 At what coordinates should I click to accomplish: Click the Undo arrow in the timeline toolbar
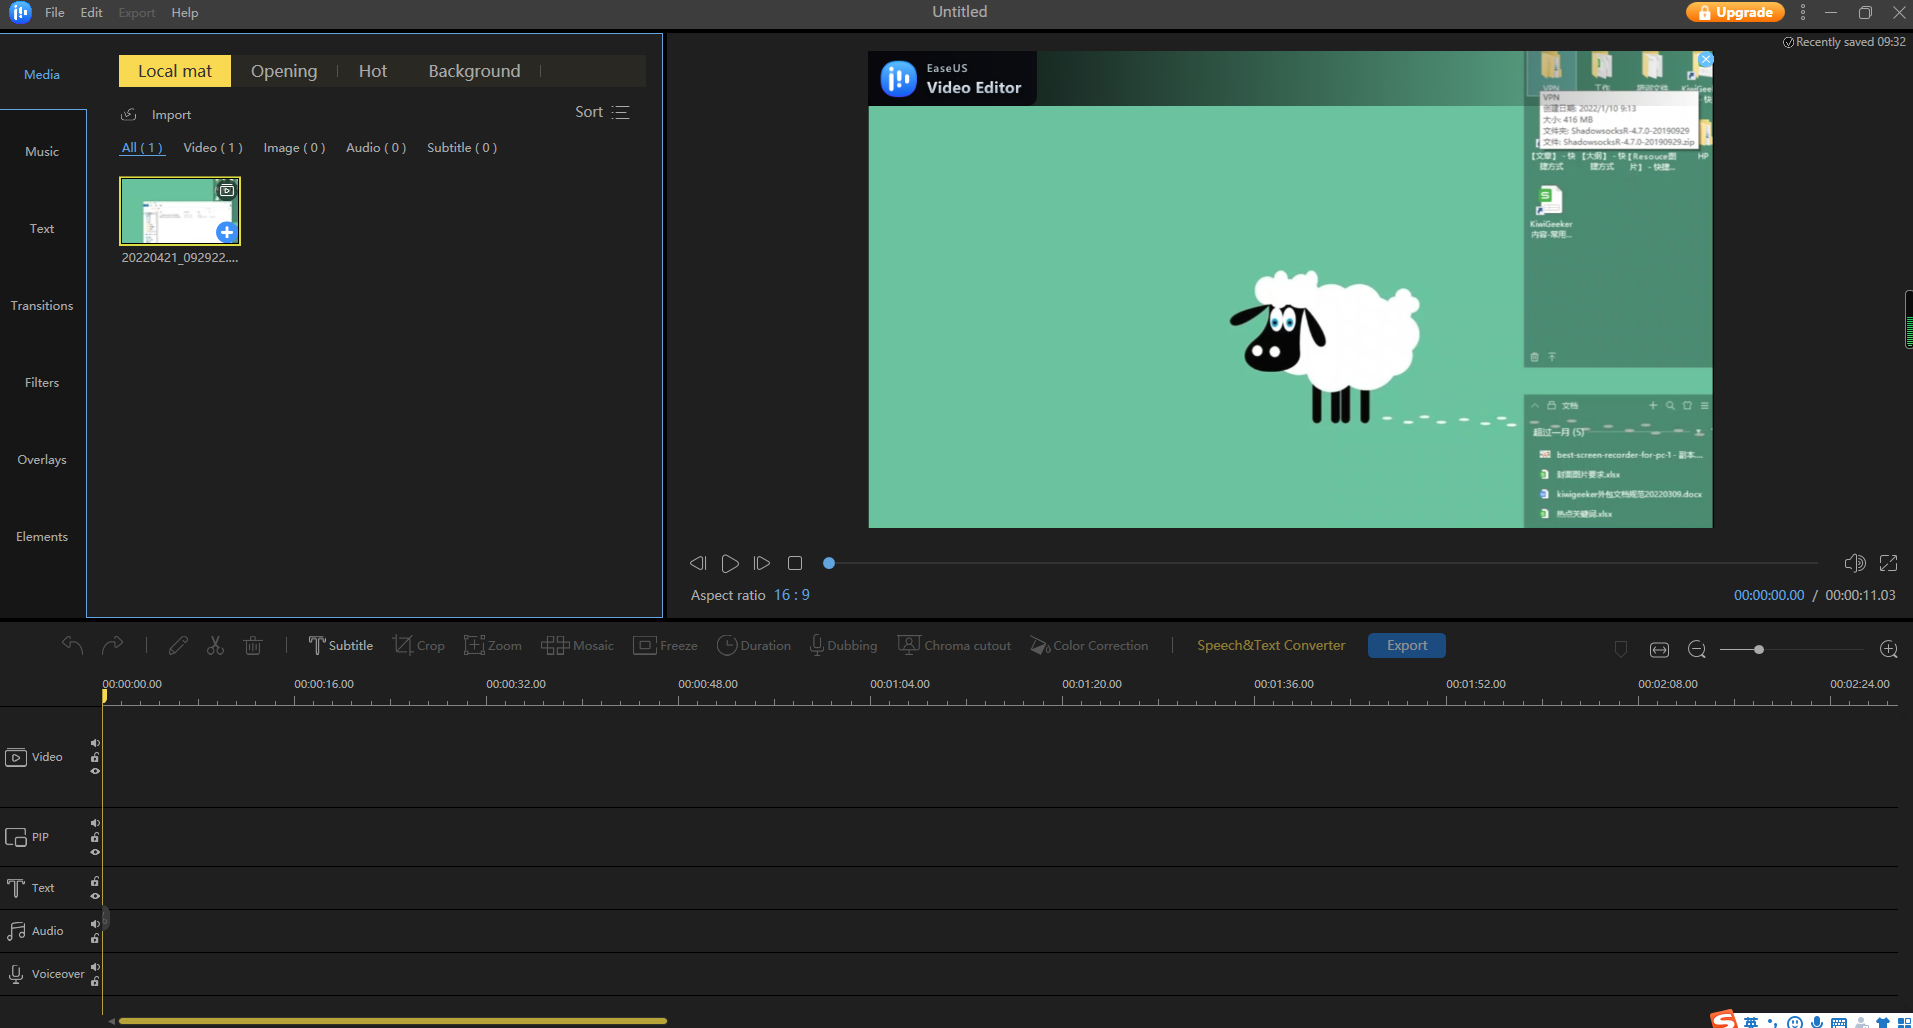click(x=72, y=645)
